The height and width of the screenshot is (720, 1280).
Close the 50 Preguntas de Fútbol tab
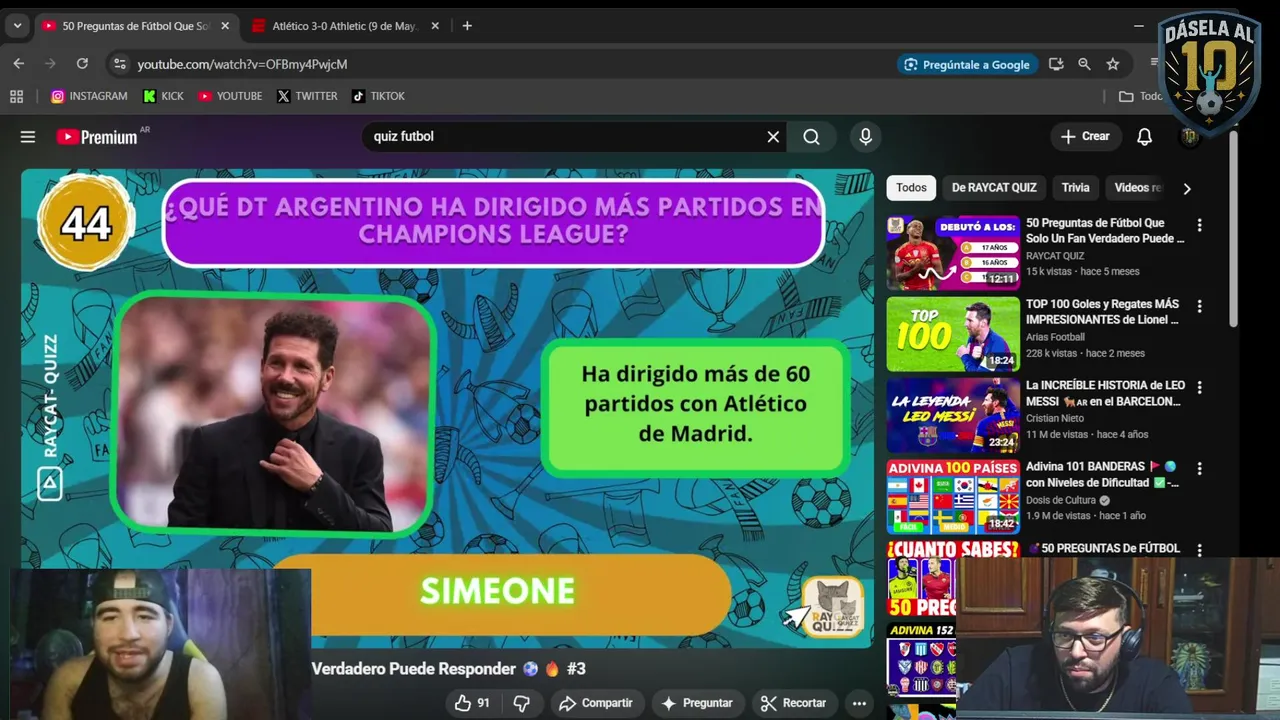click(x=225, y=26)
